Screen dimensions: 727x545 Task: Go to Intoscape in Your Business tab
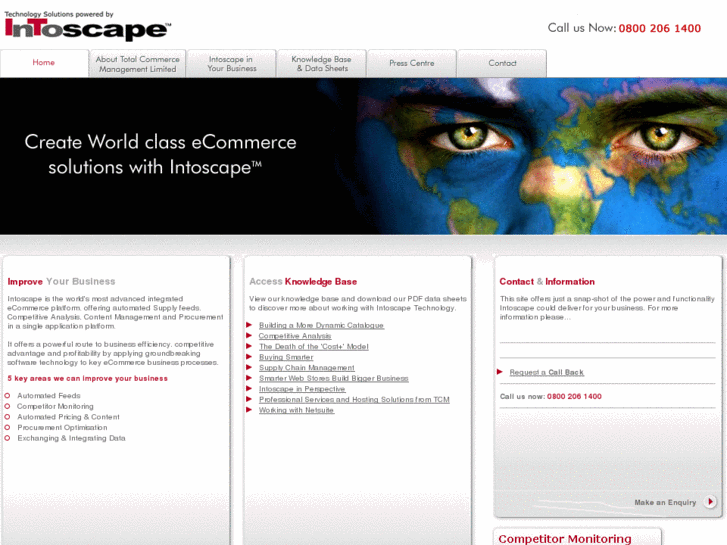[x=231, y=64]
